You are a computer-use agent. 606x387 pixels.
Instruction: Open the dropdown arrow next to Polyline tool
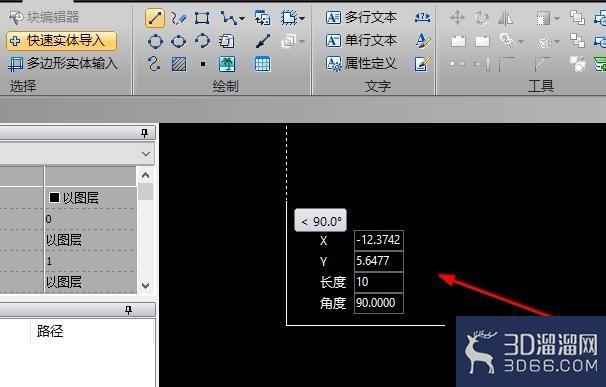coord(242,18)
